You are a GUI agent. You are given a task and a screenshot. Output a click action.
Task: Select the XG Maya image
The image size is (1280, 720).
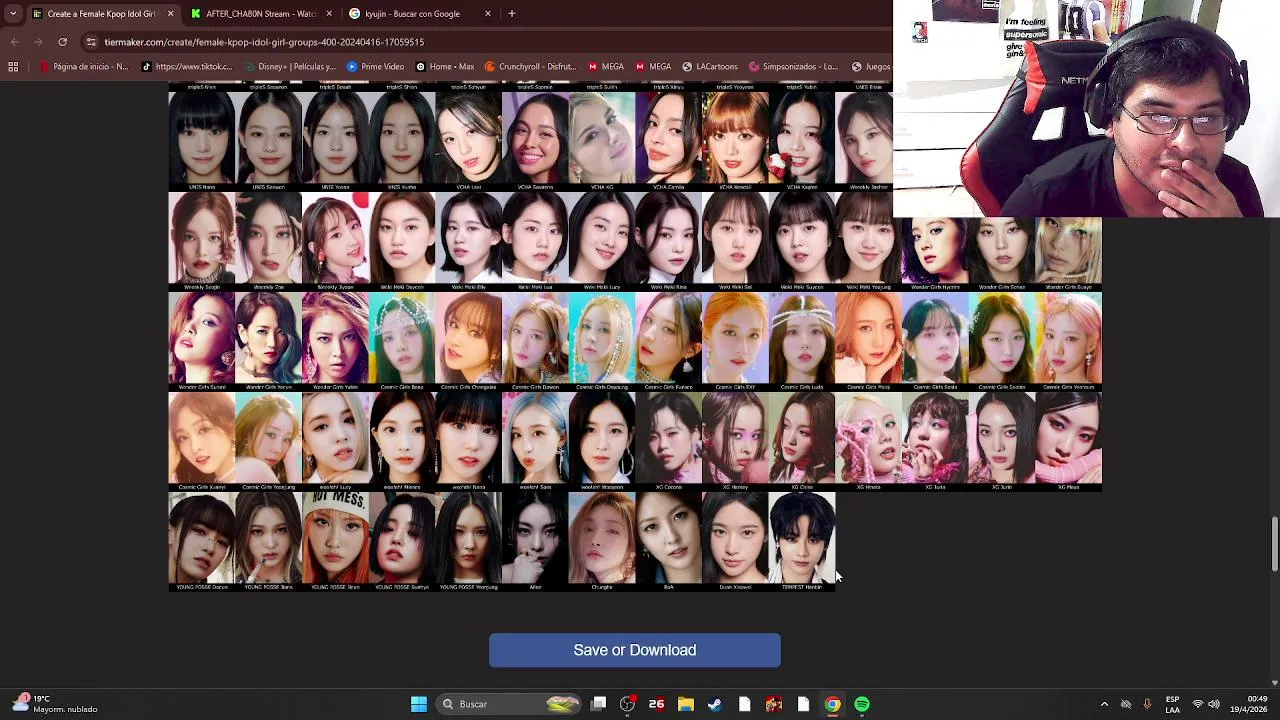[x=1068, y=441]
